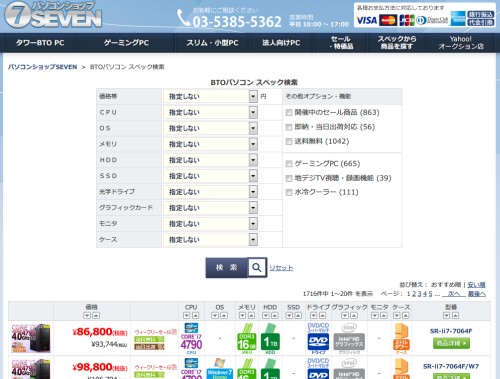Click Intel HD graphics icon in ¥86,800 row
Screen dimensions: 500x379
click(349, 338)
